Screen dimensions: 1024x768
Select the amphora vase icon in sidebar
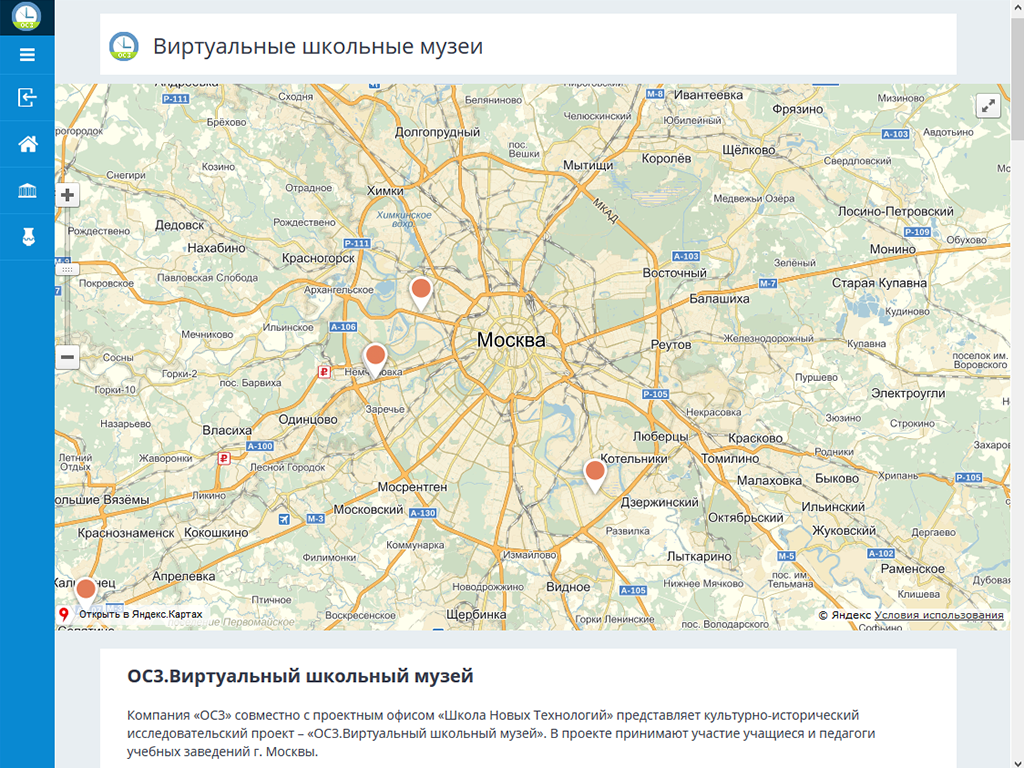pyautogui.click(x=28, y=236)
